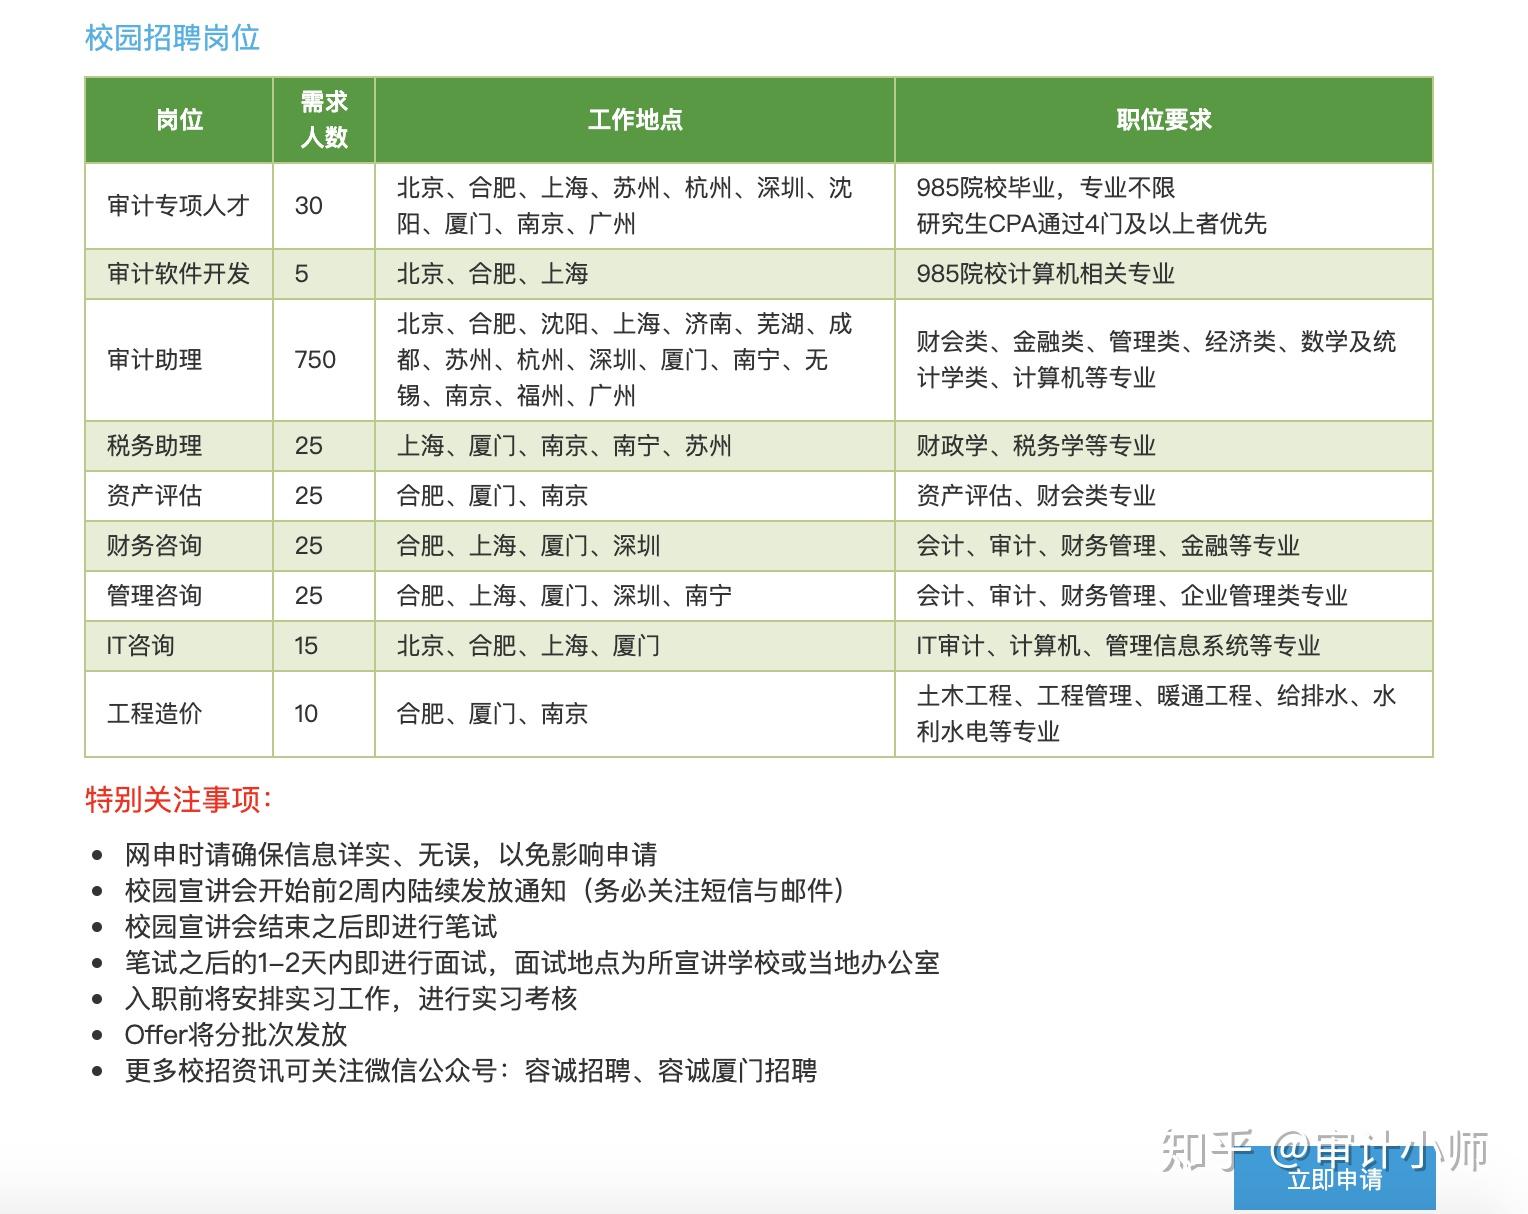Select the 审计助理 position cell
The width and height of the screenshot is (1528, 1214).
[179, 360]
